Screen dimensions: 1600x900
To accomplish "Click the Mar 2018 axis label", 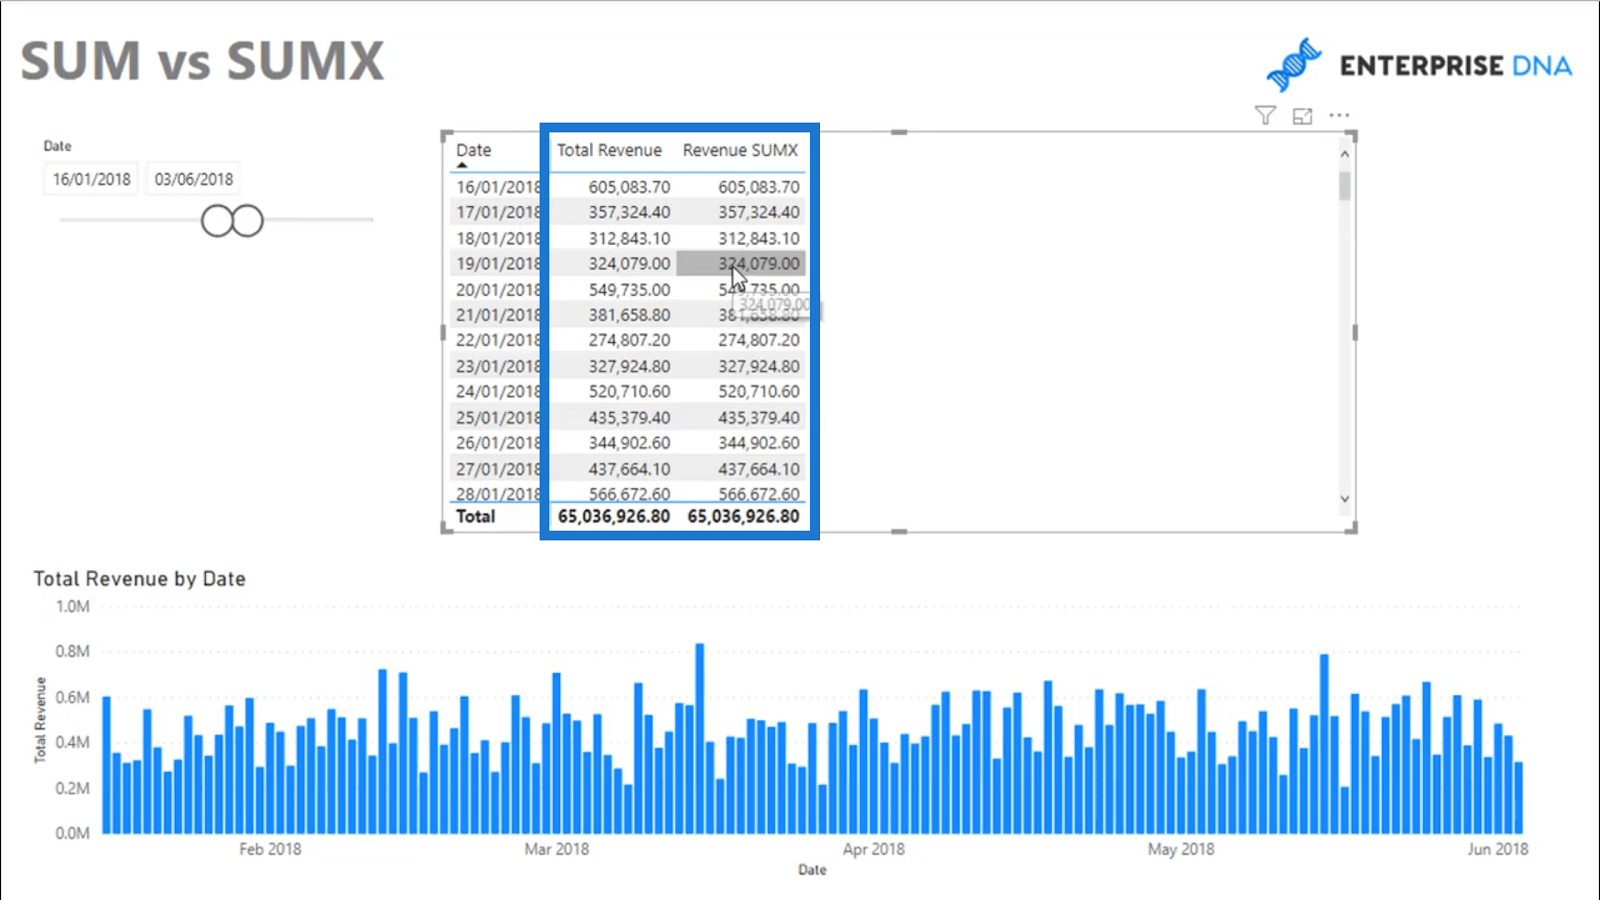I will (557, 849).
